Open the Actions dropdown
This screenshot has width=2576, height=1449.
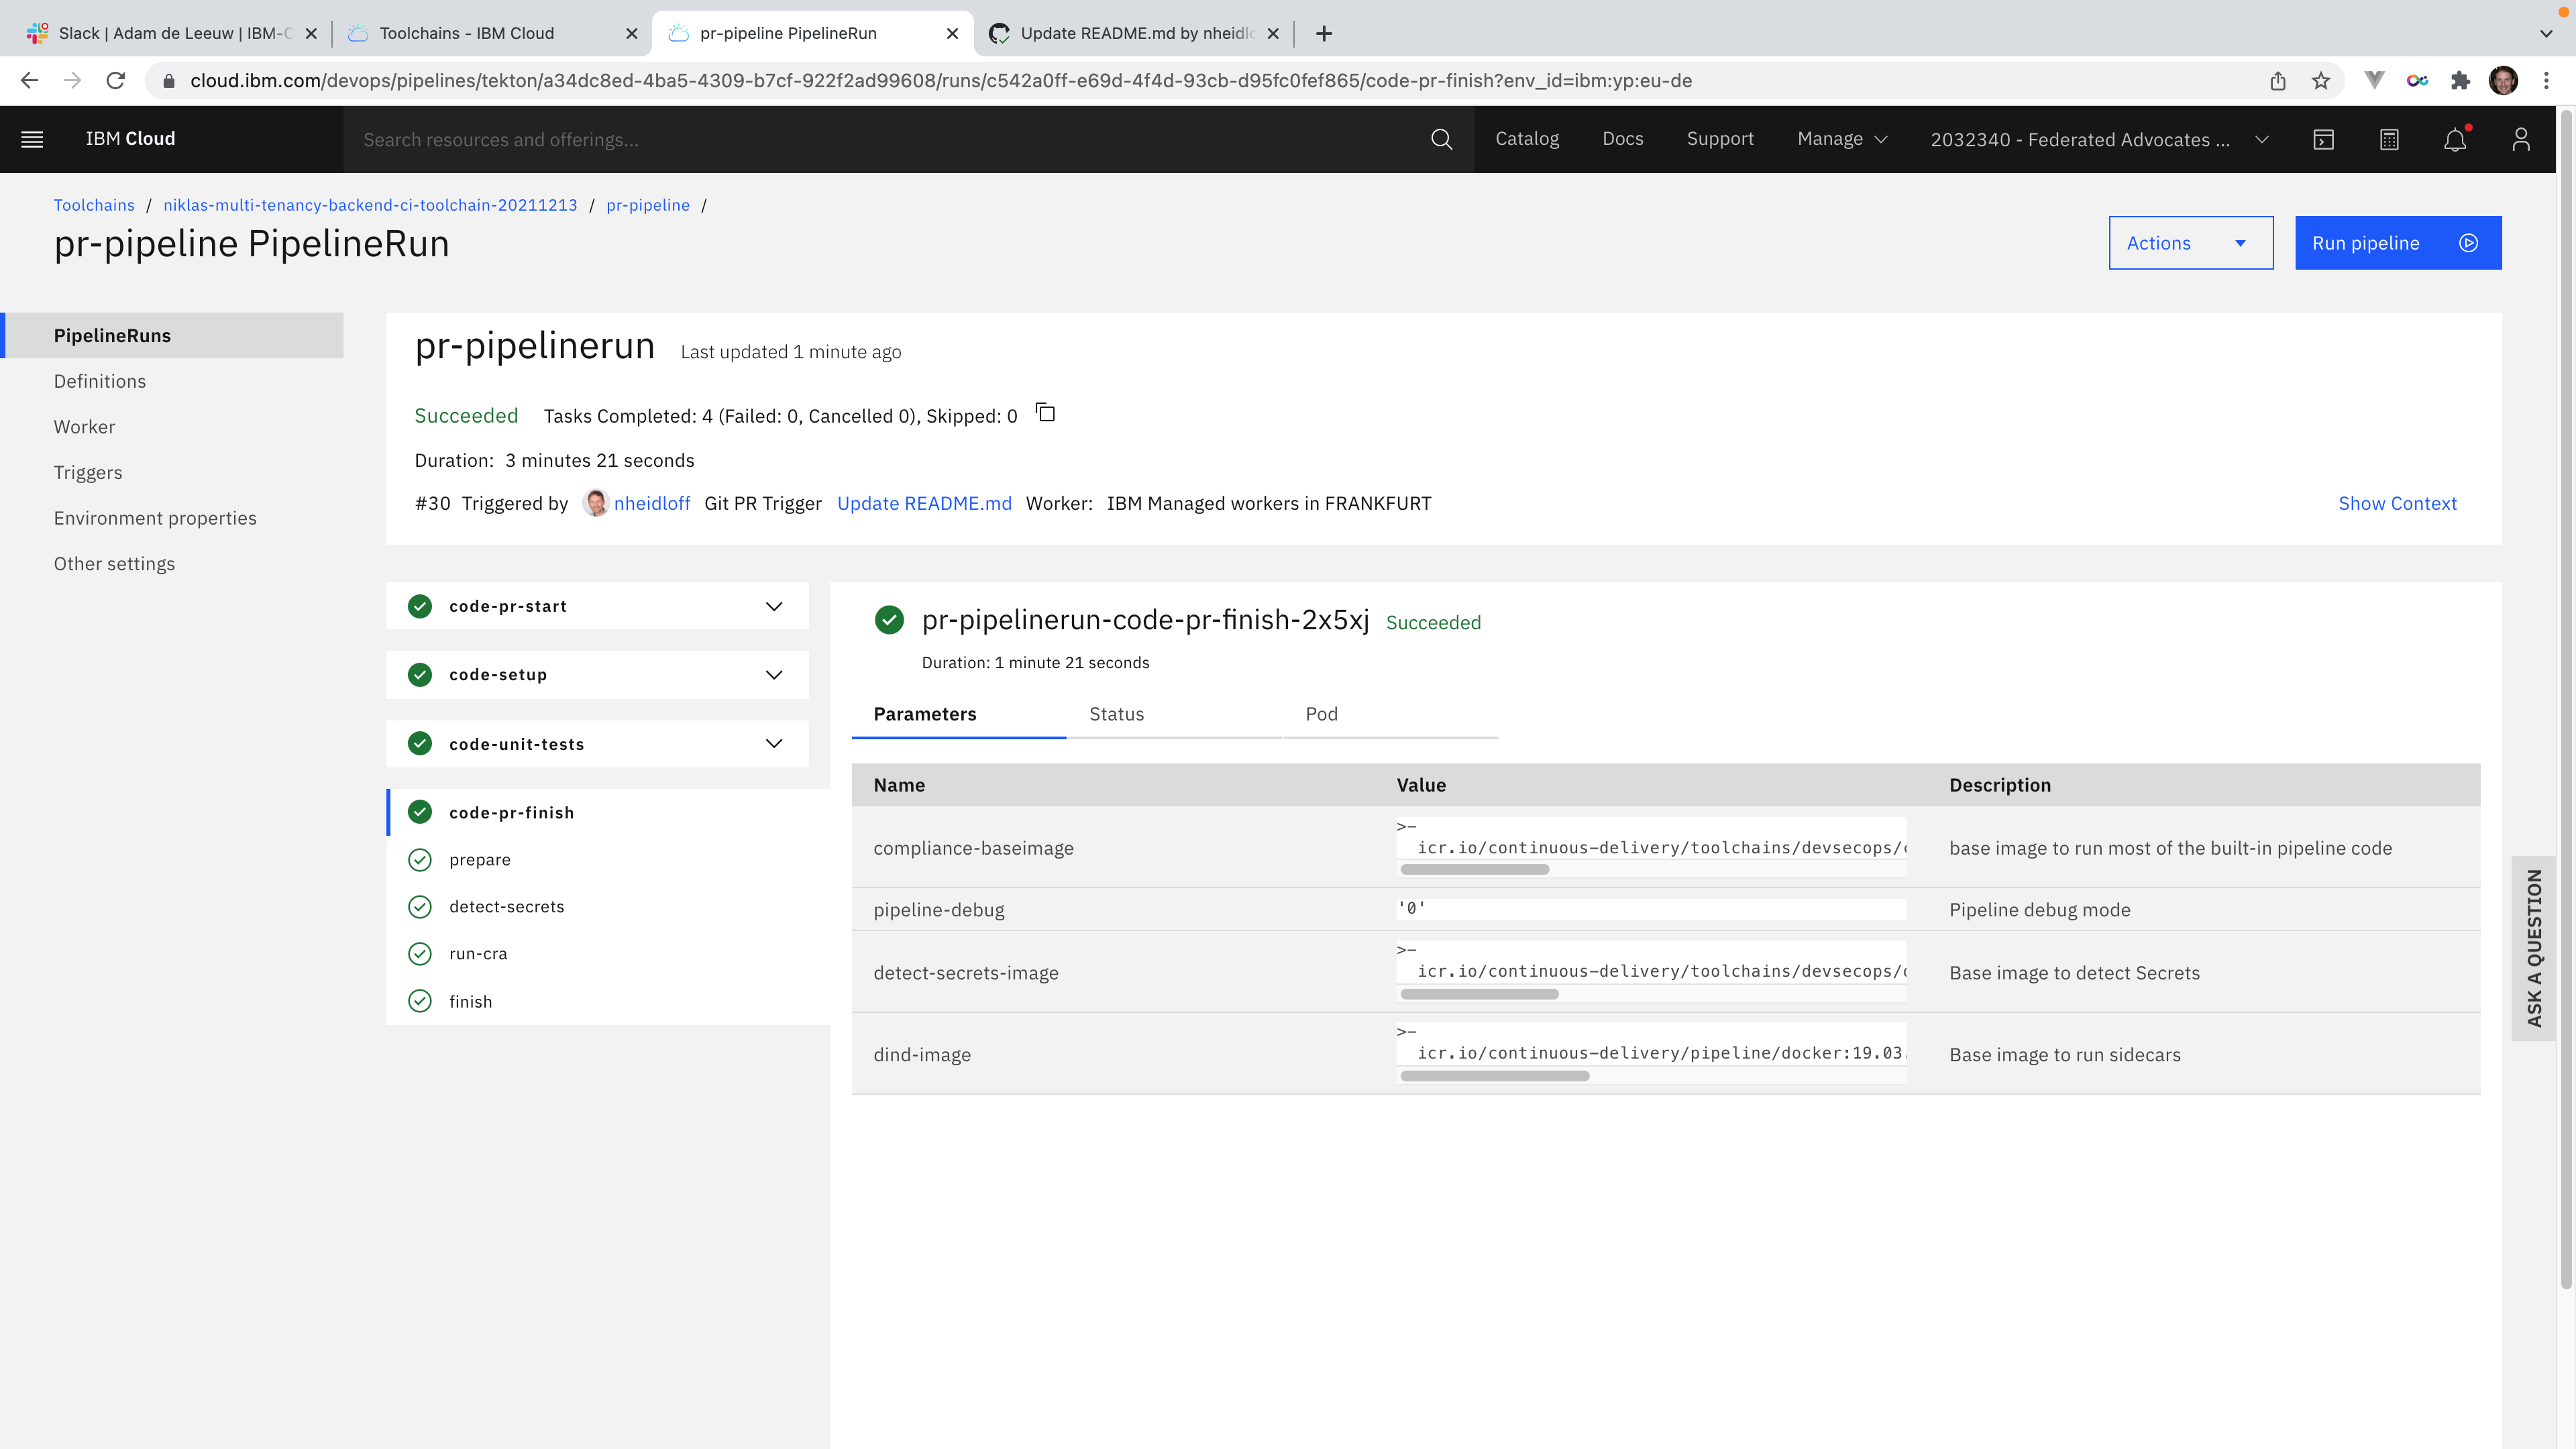(2190, 243)
